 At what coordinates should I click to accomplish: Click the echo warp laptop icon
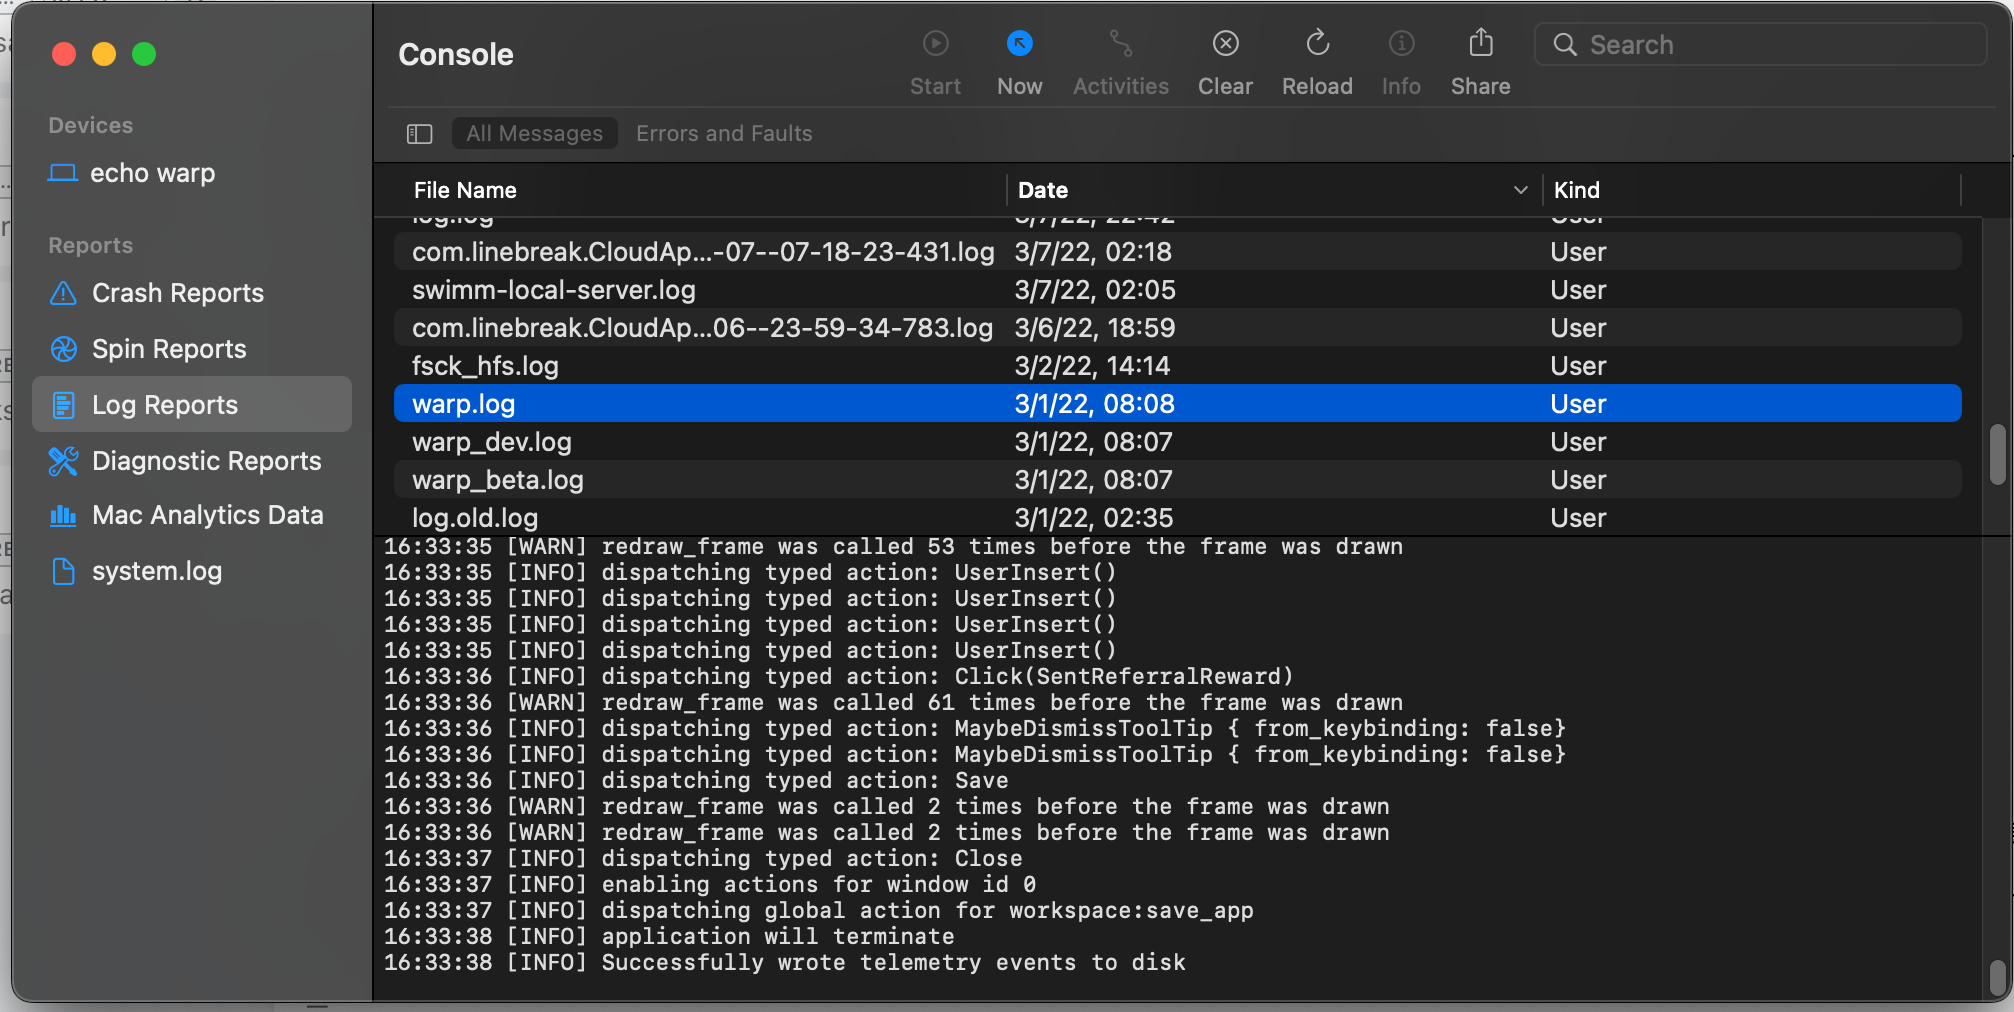(x=63, y=173)
